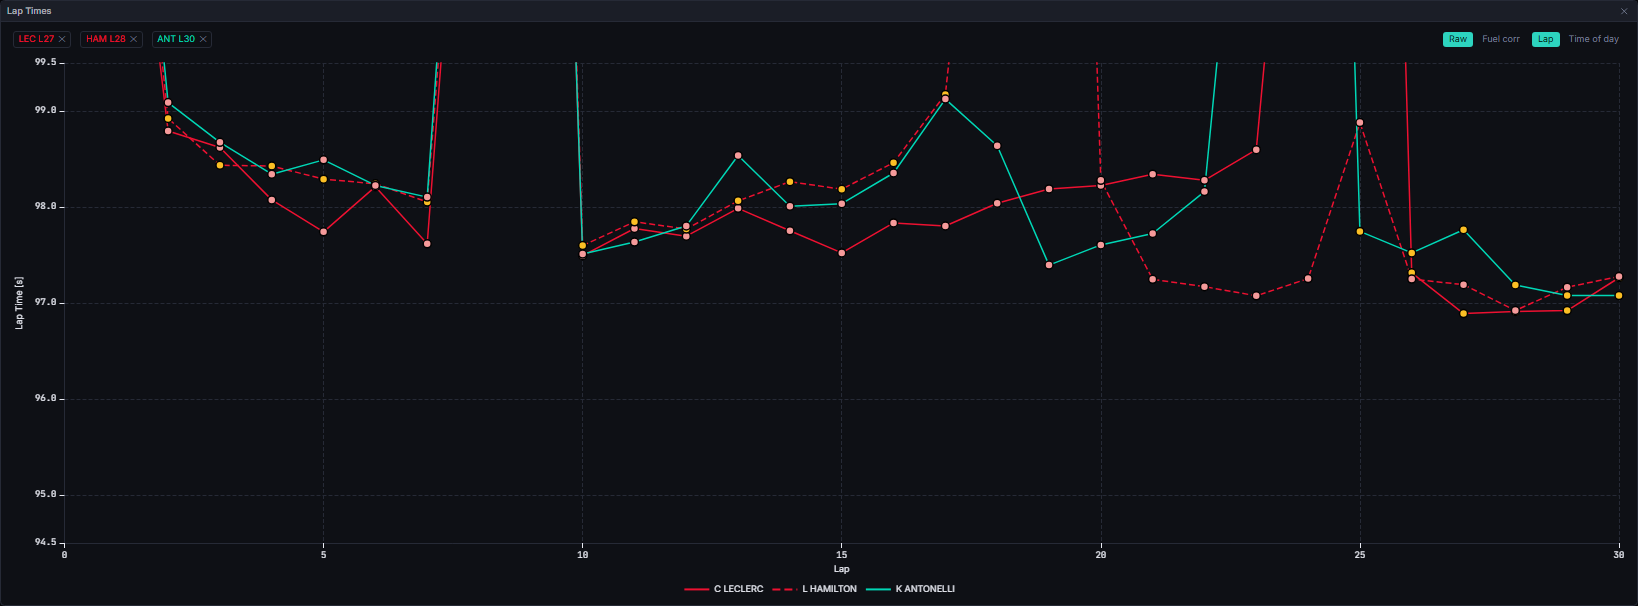Click the x-axis tick label 30
The width and height of the screenshot is (1638, 606).
click(1618, 555)
